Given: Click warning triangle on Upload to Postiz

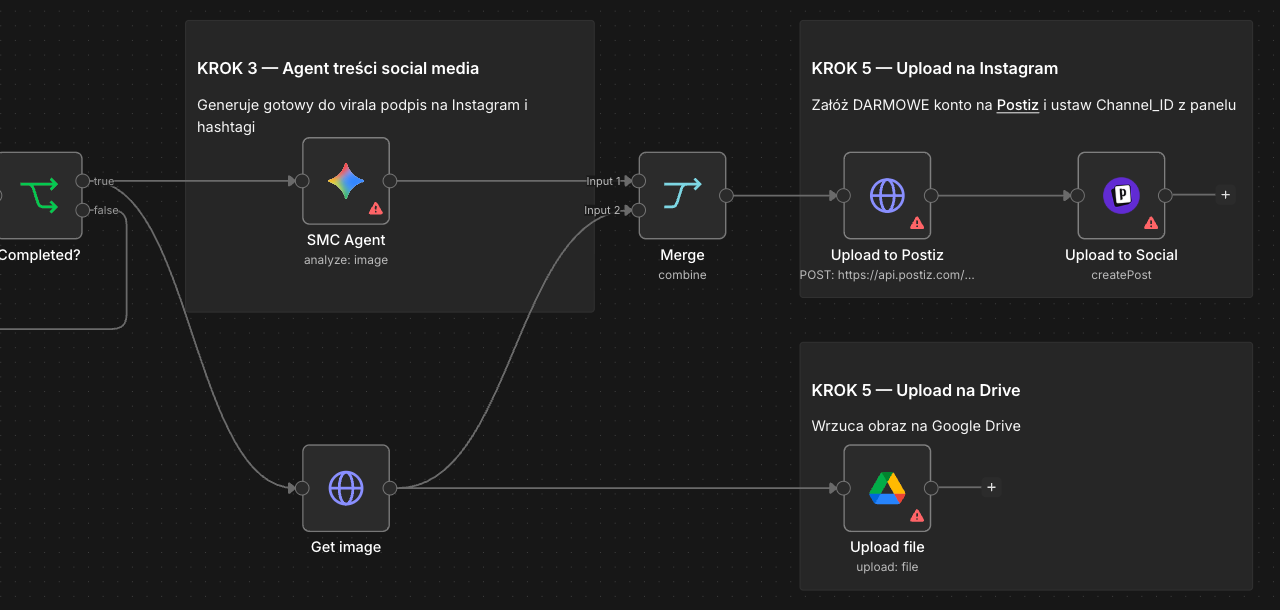Looking at the screenshot, I should point(917,223).
